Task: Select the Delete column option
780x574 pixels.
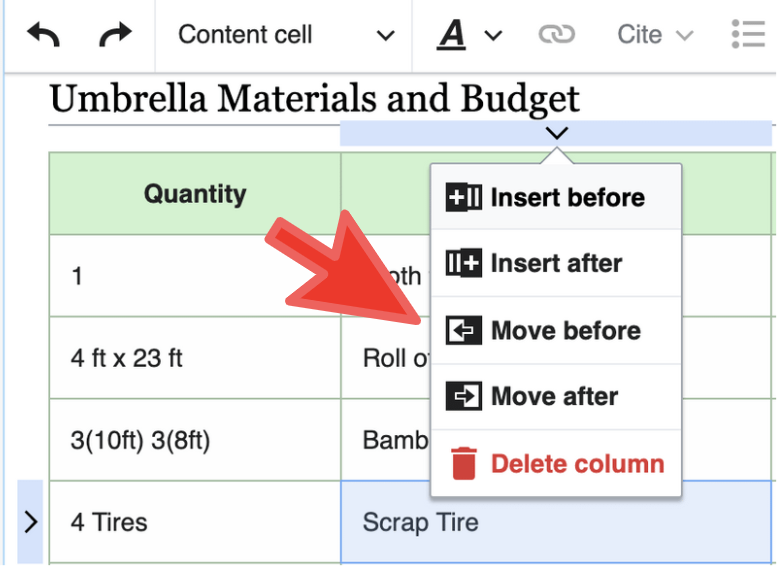Action: pyautogui.click(x=576, y=464)
